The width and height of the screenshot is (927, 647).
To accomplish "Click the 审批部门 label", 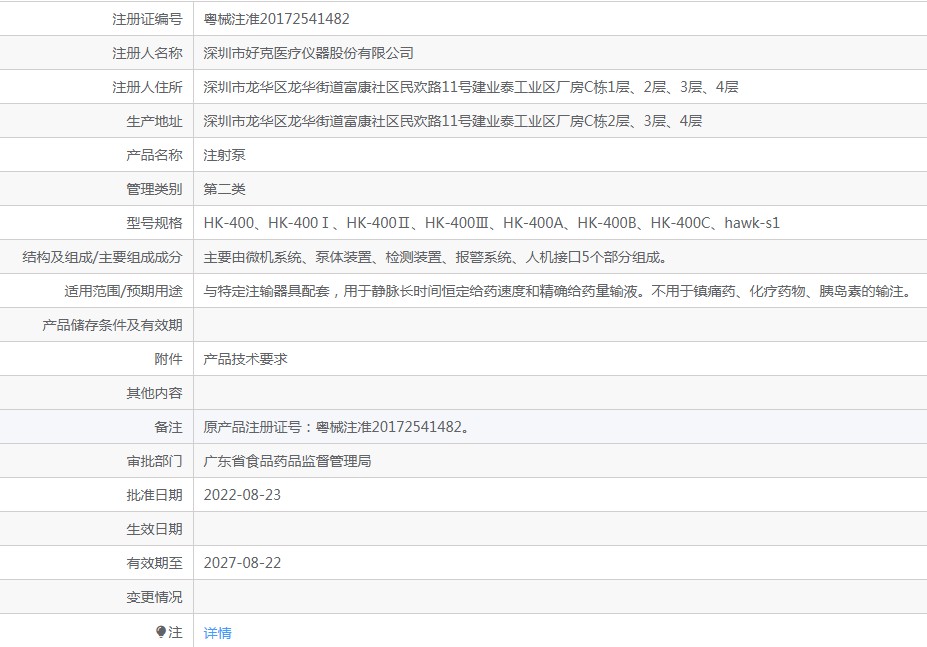I will [x=154, y=461].
